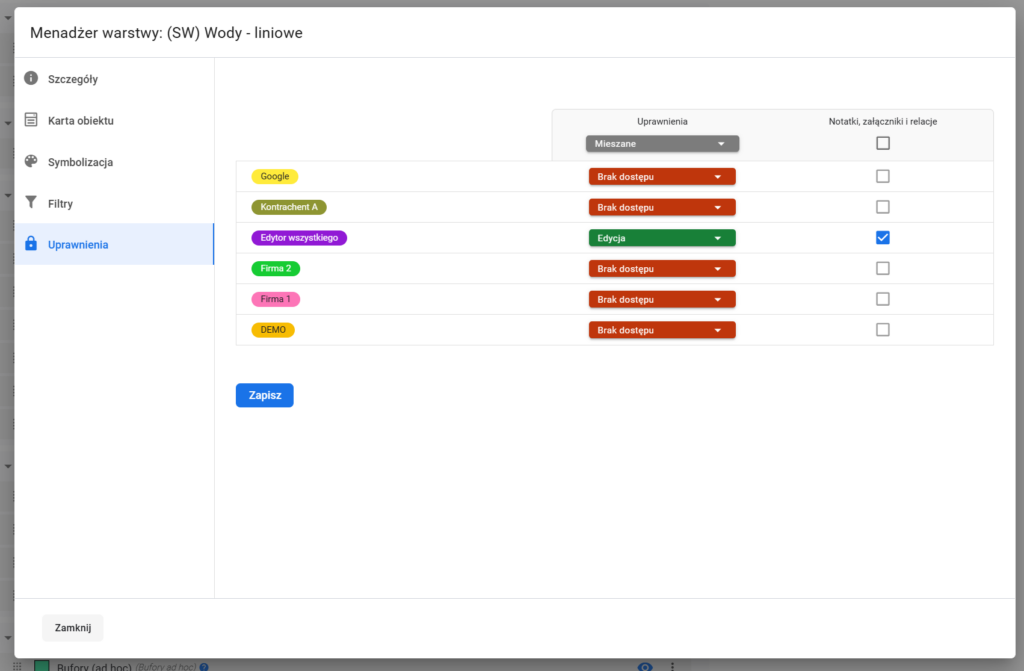Screen dimensions: 1024x671
Task: Tick the notes checkbox for DEMO row
Action: 882,330
